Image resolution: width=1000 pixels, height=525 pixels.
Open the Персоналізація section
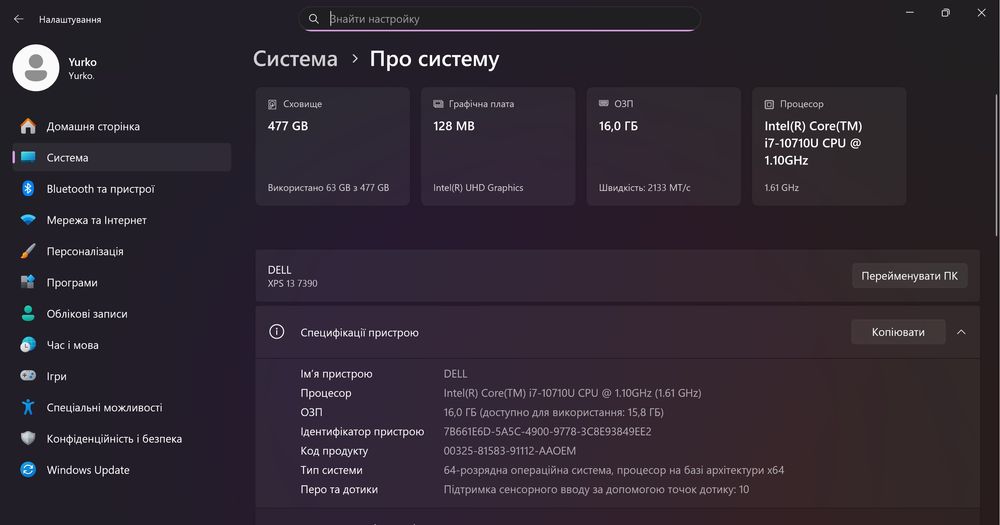[x=122, y=251]
